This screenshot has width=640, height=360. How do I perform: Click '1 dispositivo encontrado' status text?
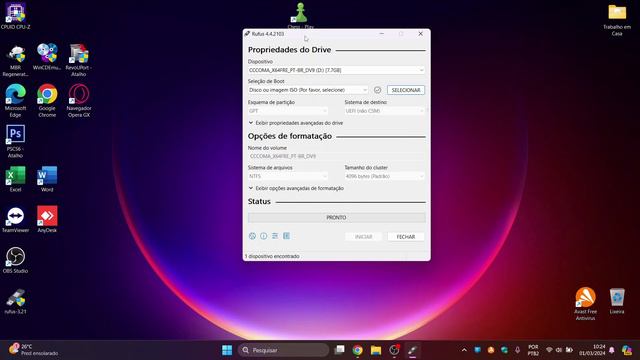tap(272, 256)
